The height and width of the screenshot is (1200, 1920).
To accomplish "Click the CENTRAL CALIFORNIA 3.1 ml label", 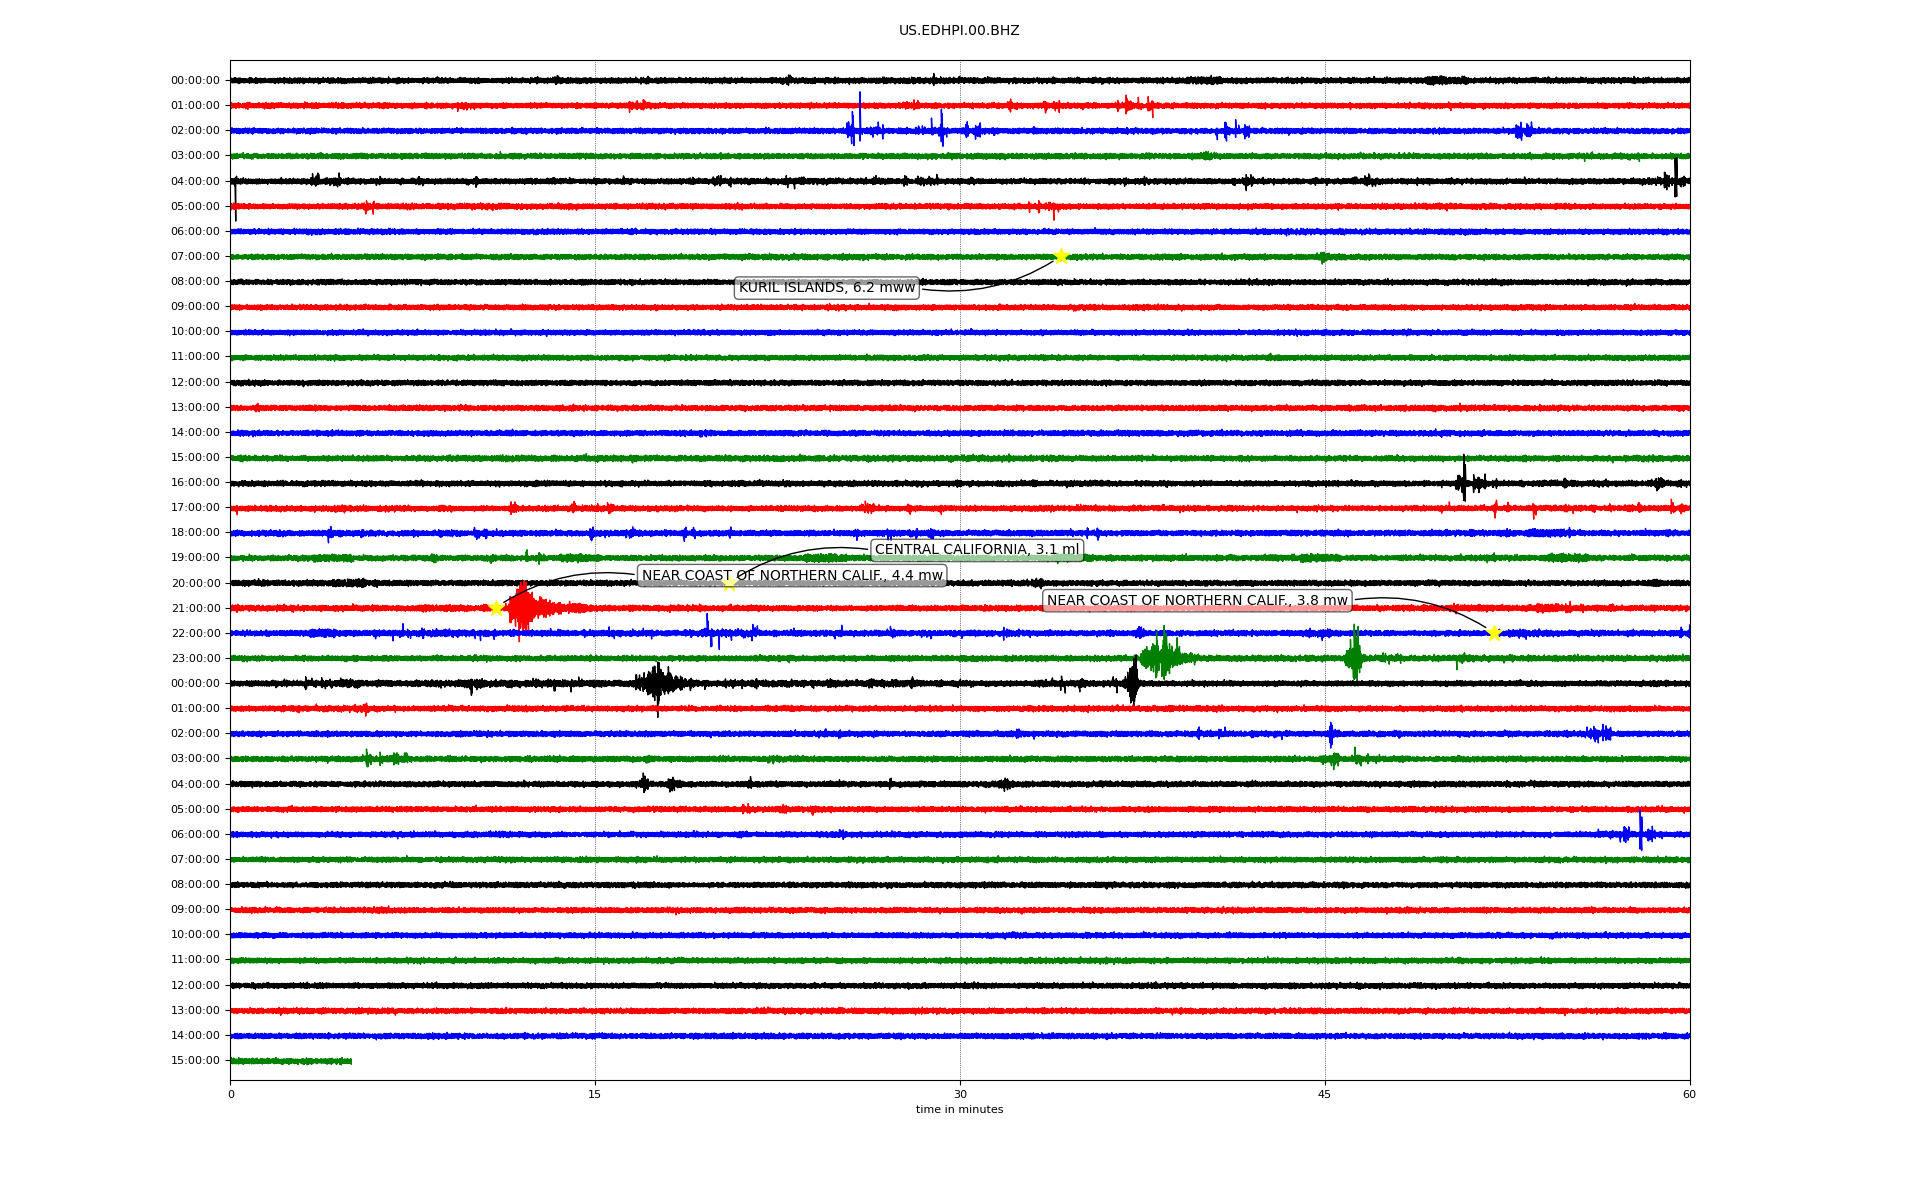I will [x=976, y=550].
